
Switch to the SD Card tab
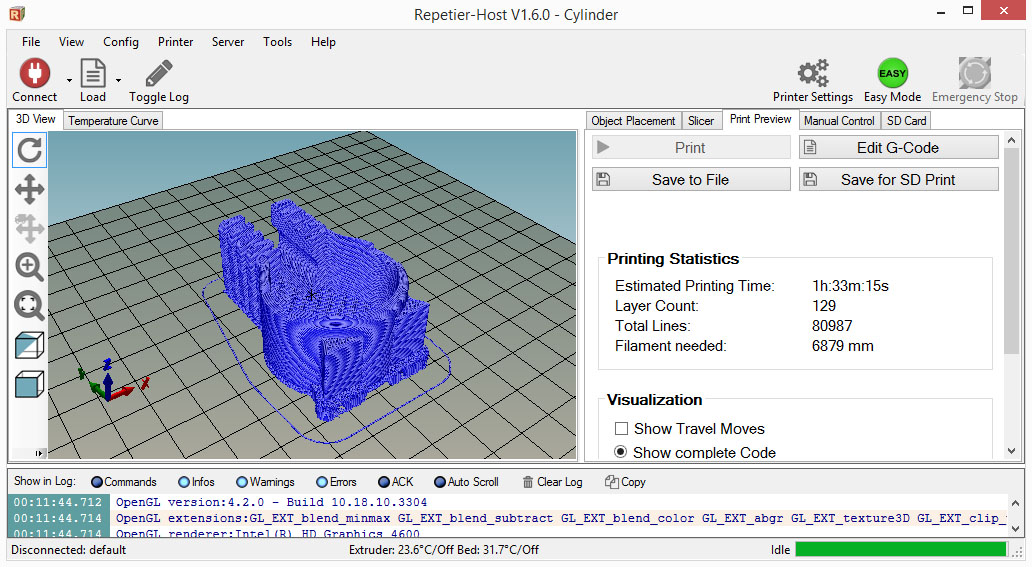[906, 121]
